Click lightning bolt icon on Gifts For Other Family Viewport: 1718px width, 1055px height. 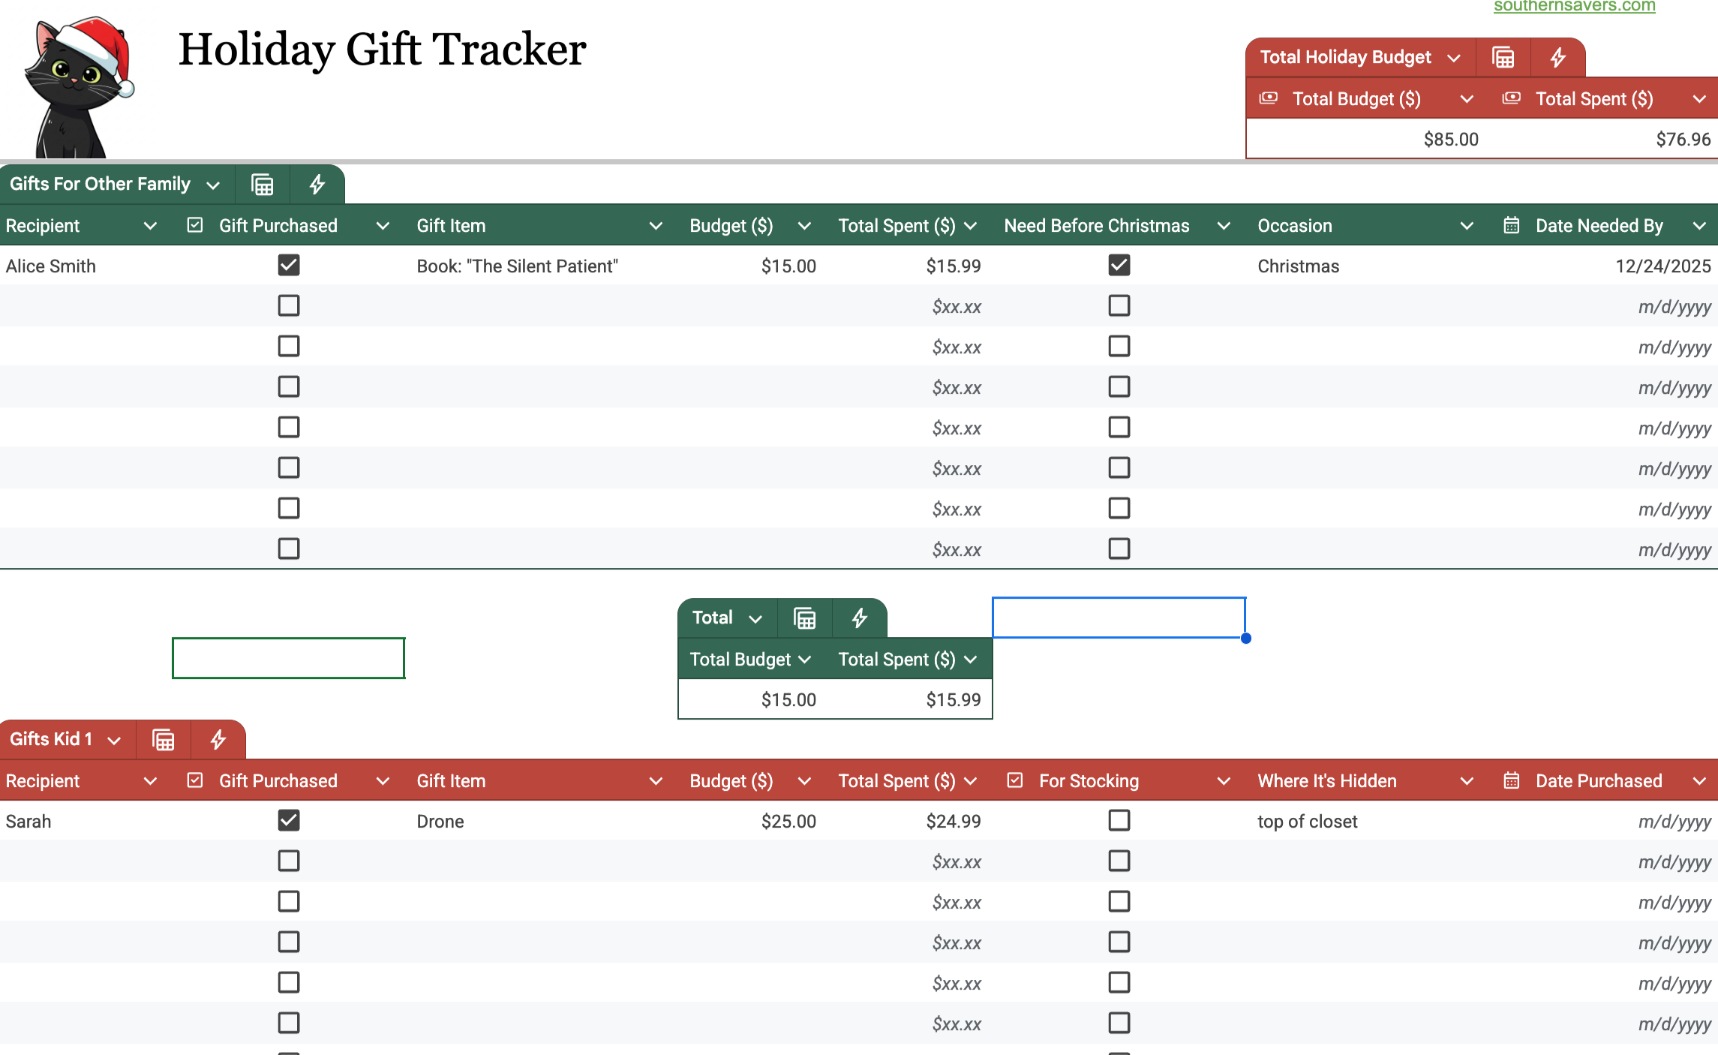(317, 185)
